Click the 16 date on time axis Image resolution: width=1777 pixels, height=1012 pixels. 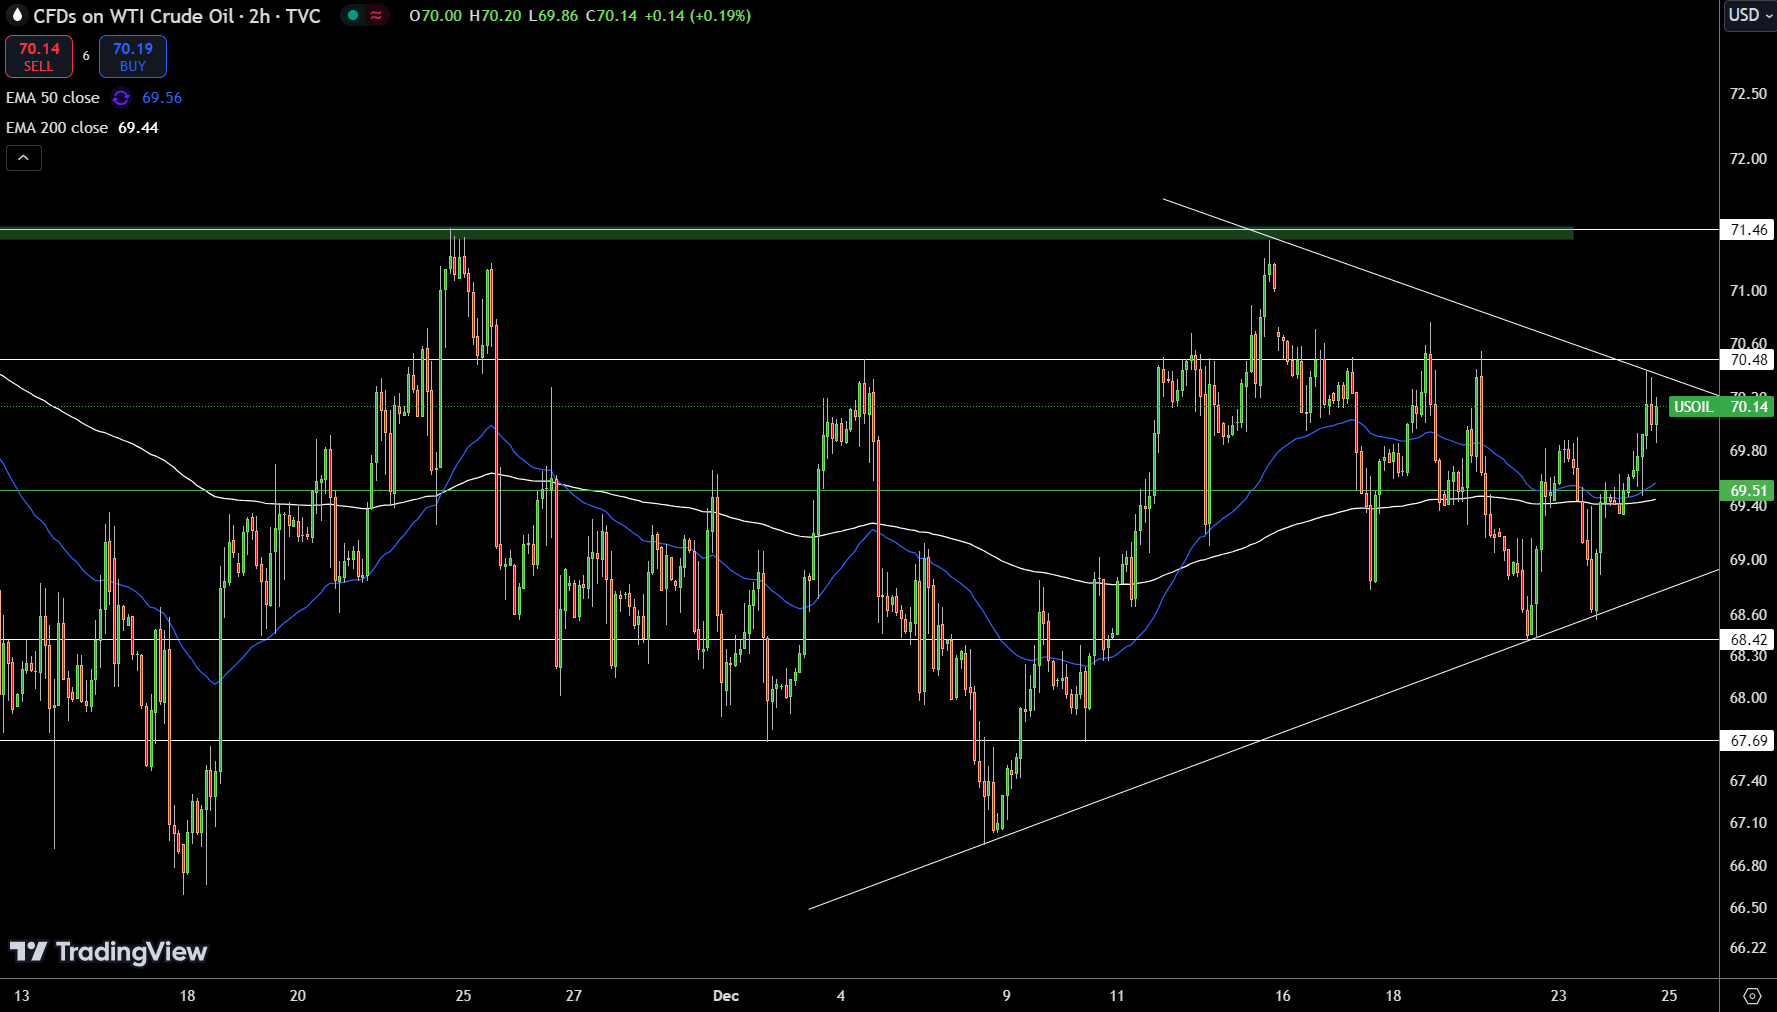tap(1283, 996)
